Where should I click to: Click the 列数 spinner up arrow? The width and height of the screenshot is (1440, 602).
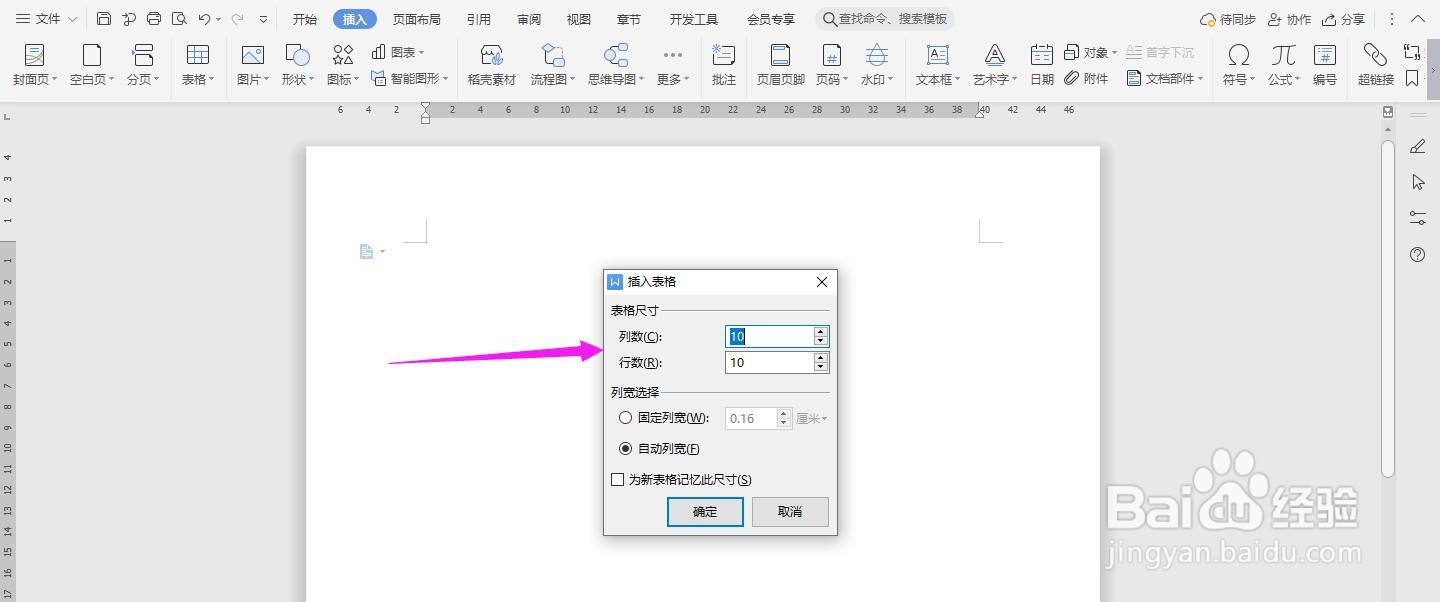coord(821,331)
